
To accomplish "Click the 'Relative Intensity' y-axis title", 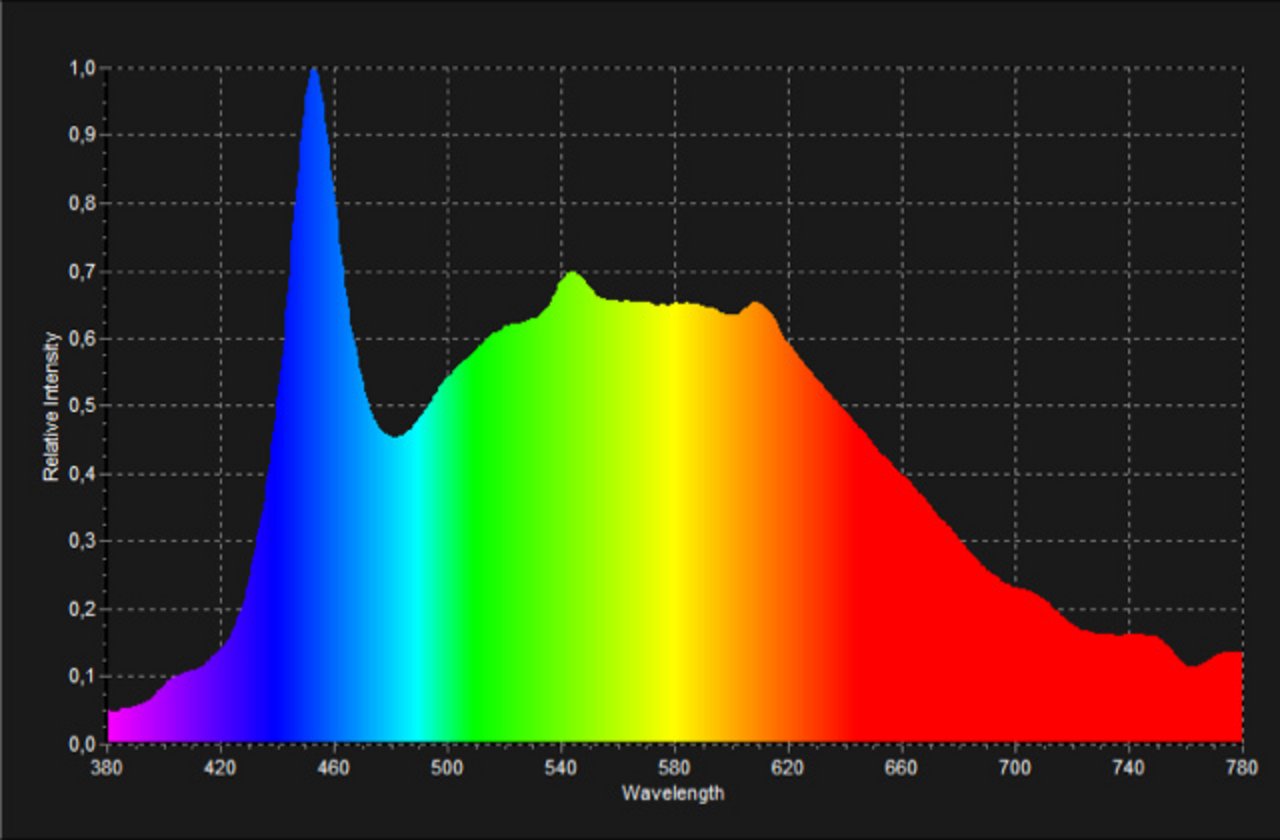I will click(52, 407).
